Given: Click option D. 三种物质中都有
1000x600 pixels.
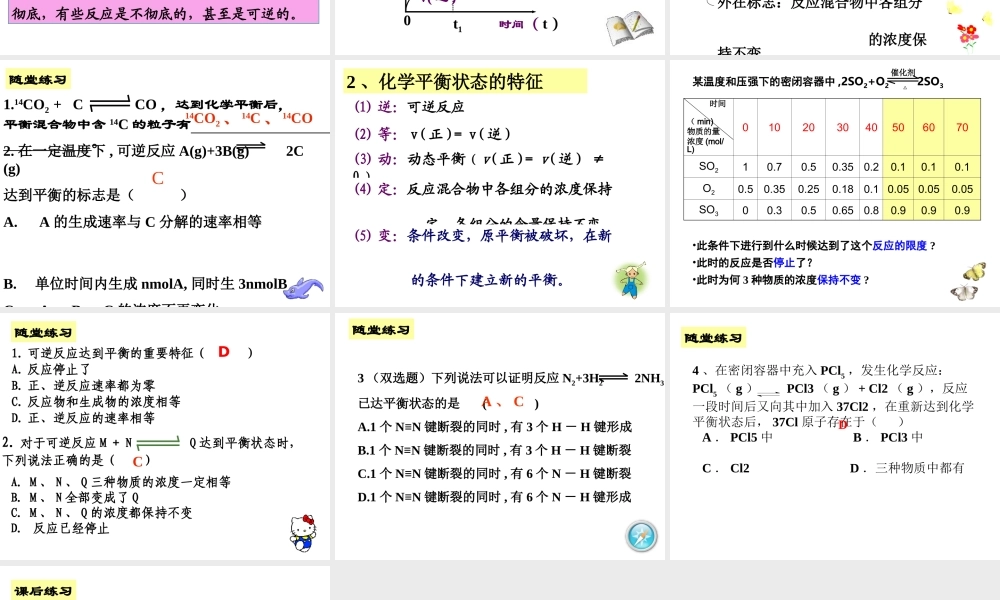Looking at the screenshot, I should tap(907, 468).
